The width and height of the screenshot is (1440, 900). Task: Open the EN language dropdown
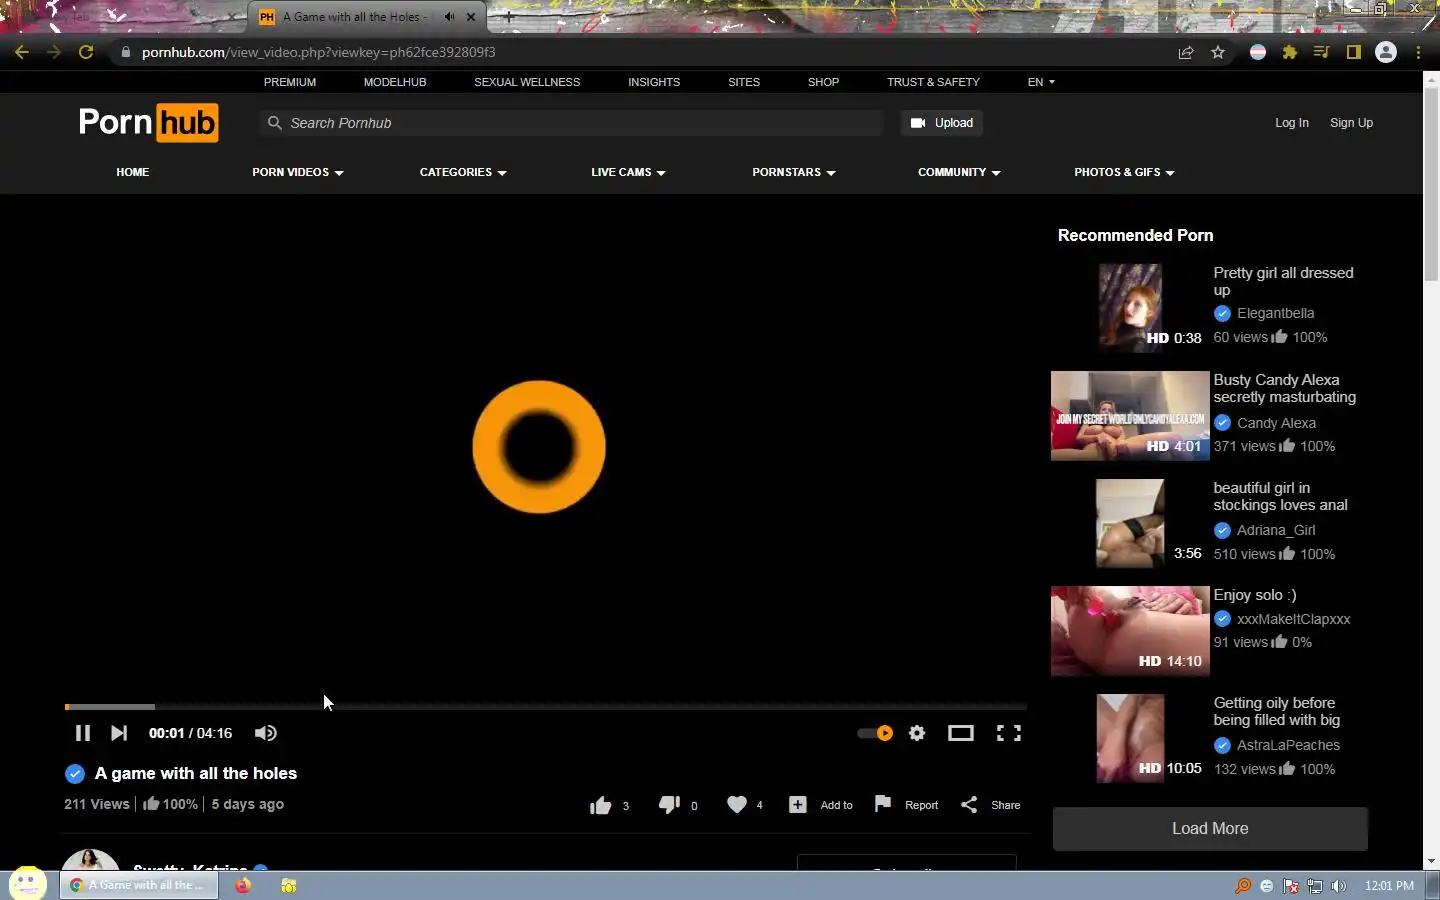point(1041,82)
